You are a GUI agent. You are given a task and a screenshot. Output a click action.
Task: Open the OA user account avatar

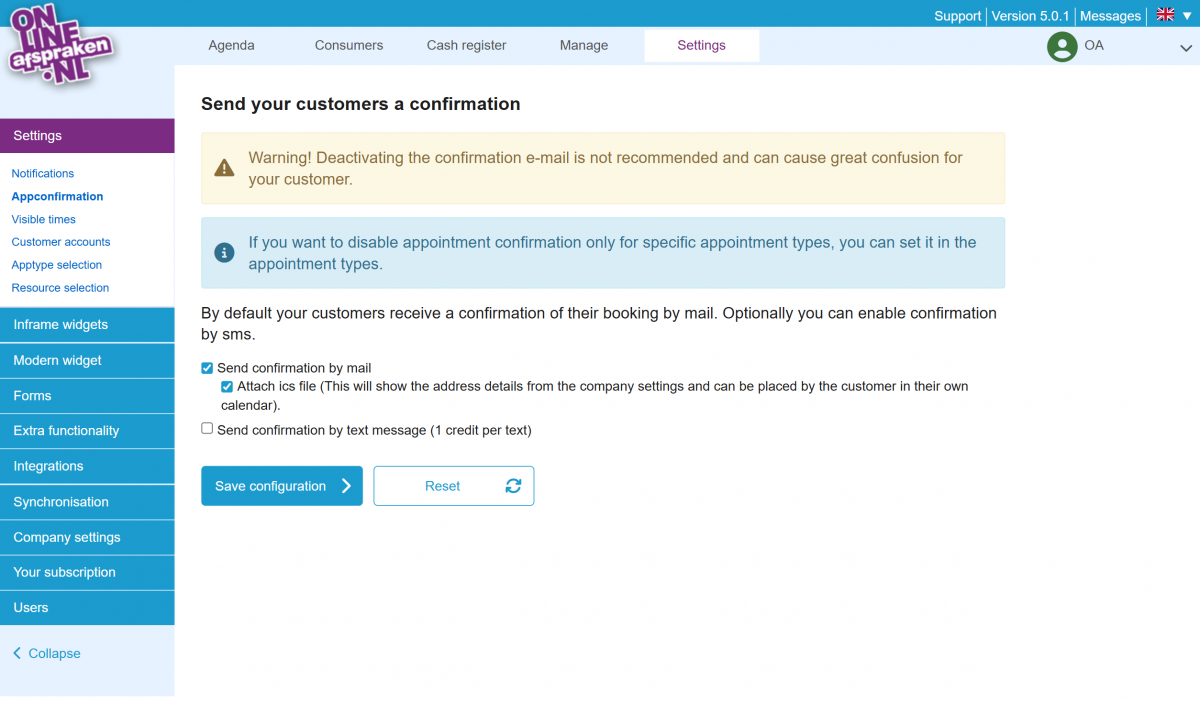1062,46
